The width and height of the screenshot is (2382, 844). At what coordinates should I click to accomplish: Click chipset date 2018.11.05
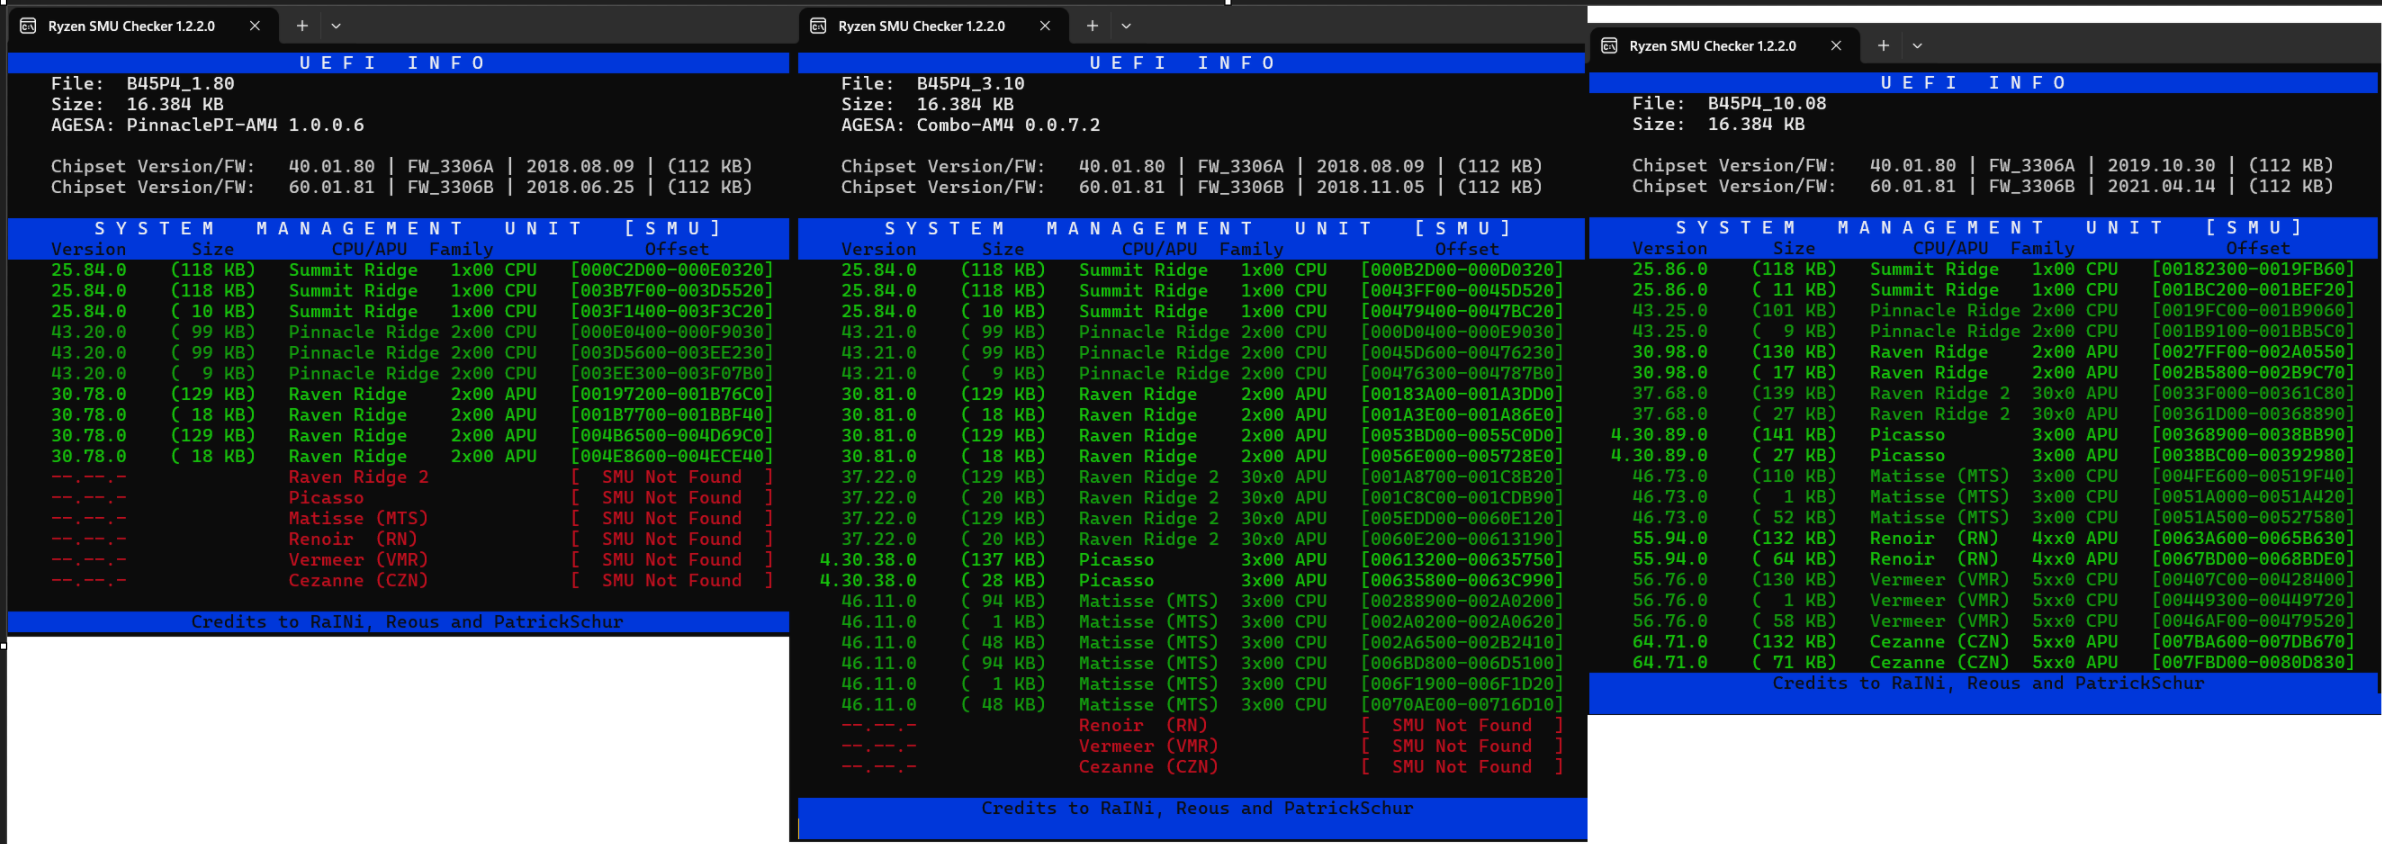[x=1370, y=188]
